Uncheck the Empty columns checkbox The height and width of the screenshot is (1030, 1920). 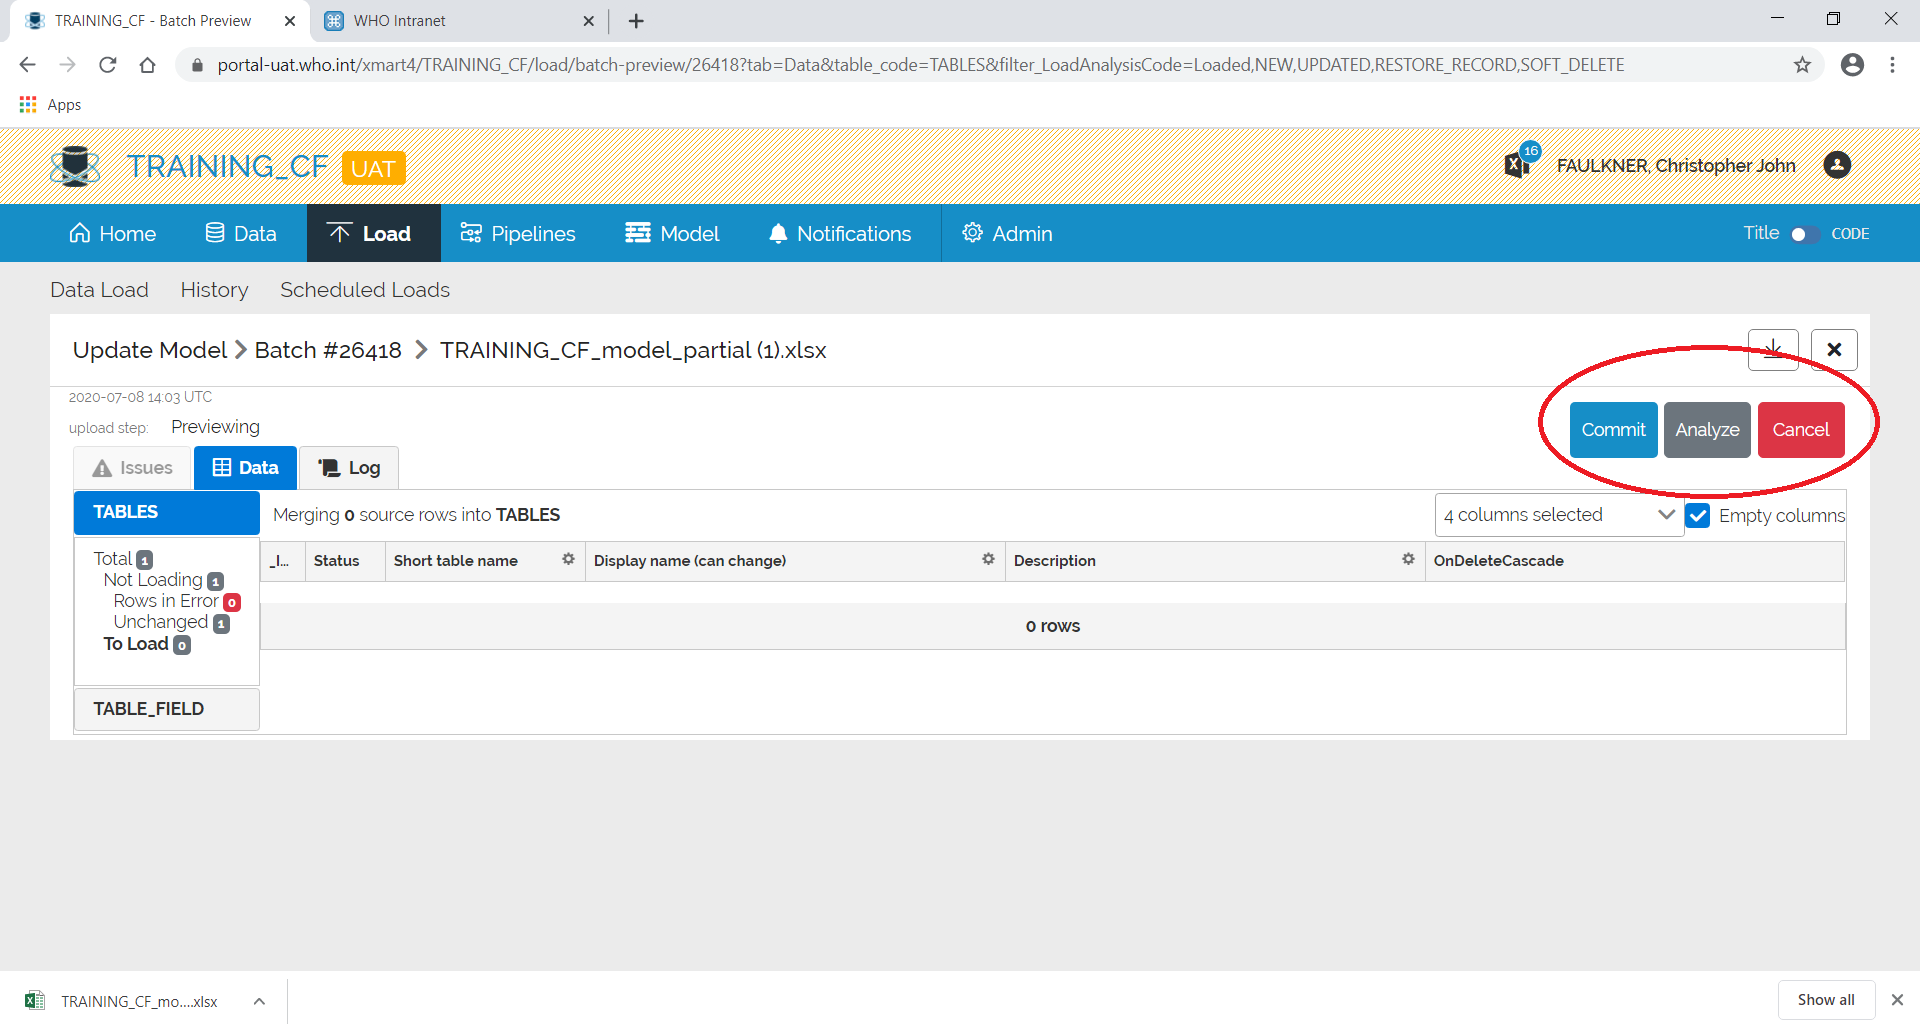coord(1698,515)
